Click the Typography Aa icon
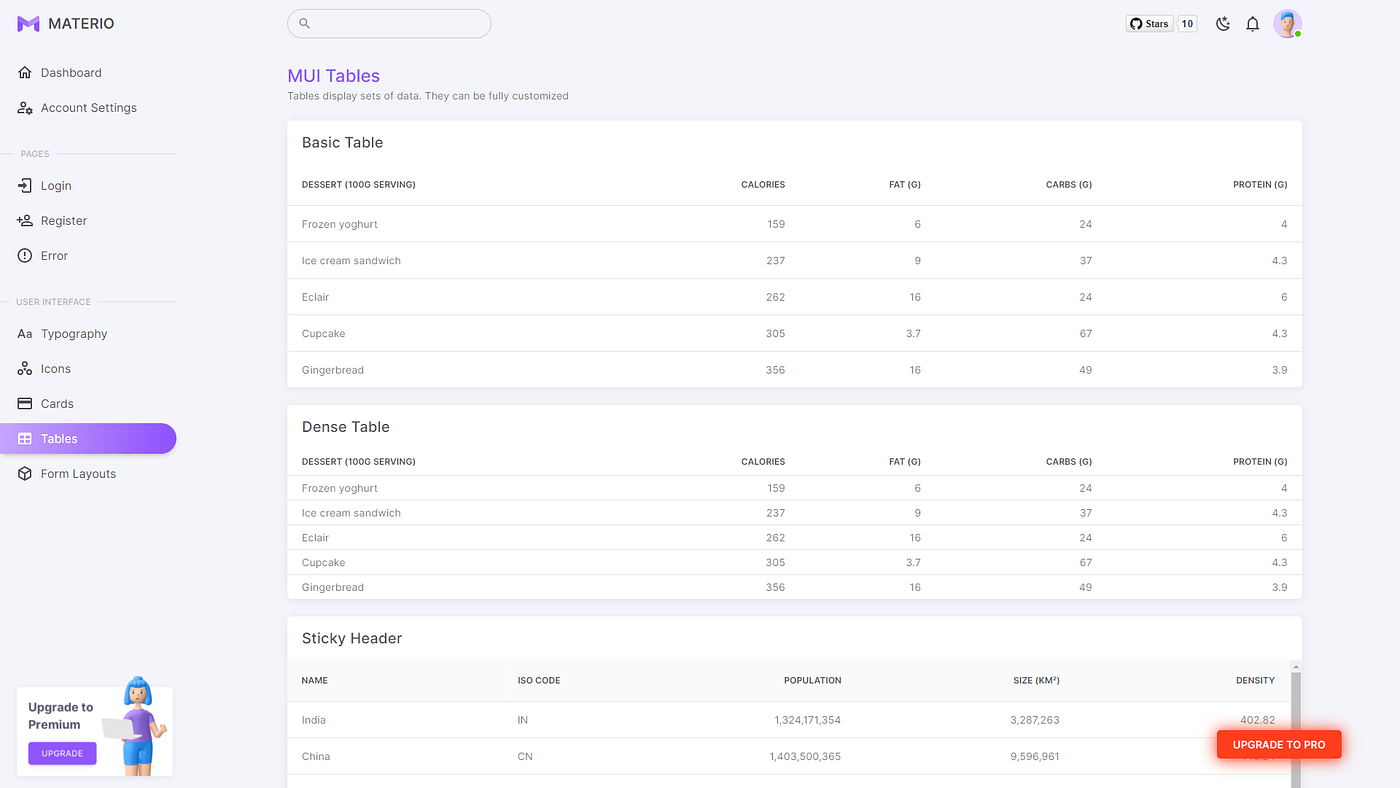The image size is (1400, 788). coord(25,334)
